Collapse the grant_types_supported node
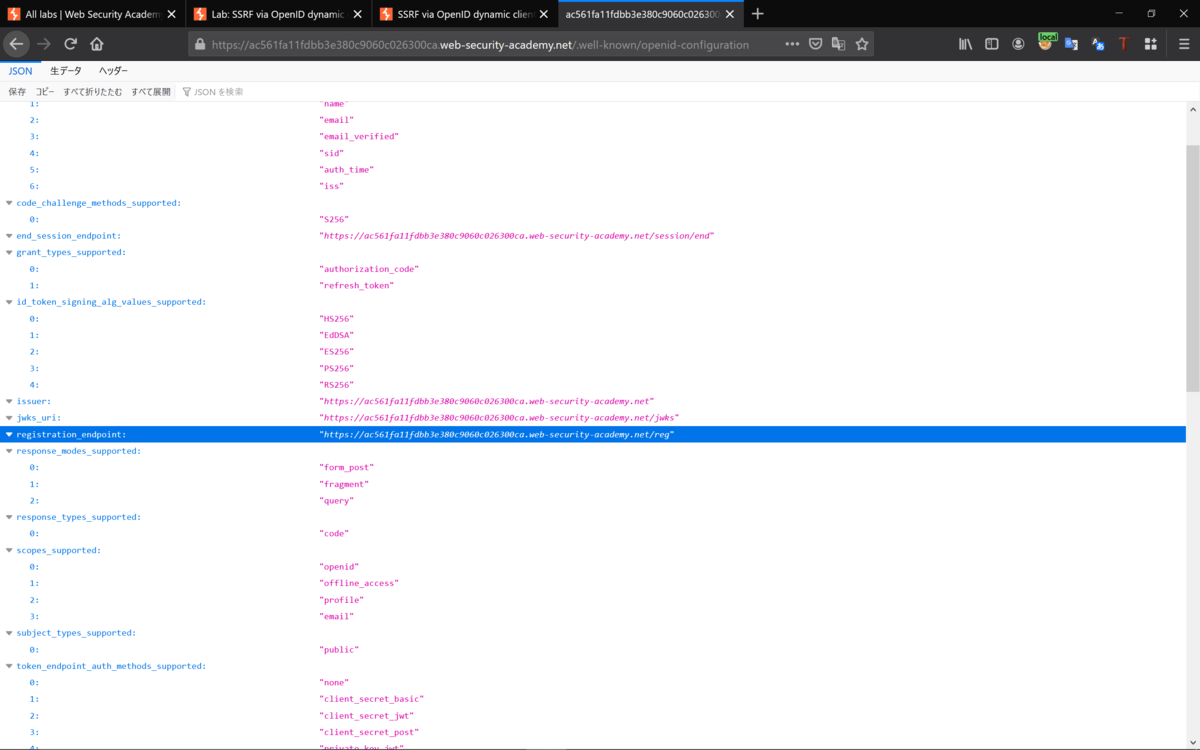The width and height of the screenshot is (1200, 750). pyautogui.click(x=9, y=252)
